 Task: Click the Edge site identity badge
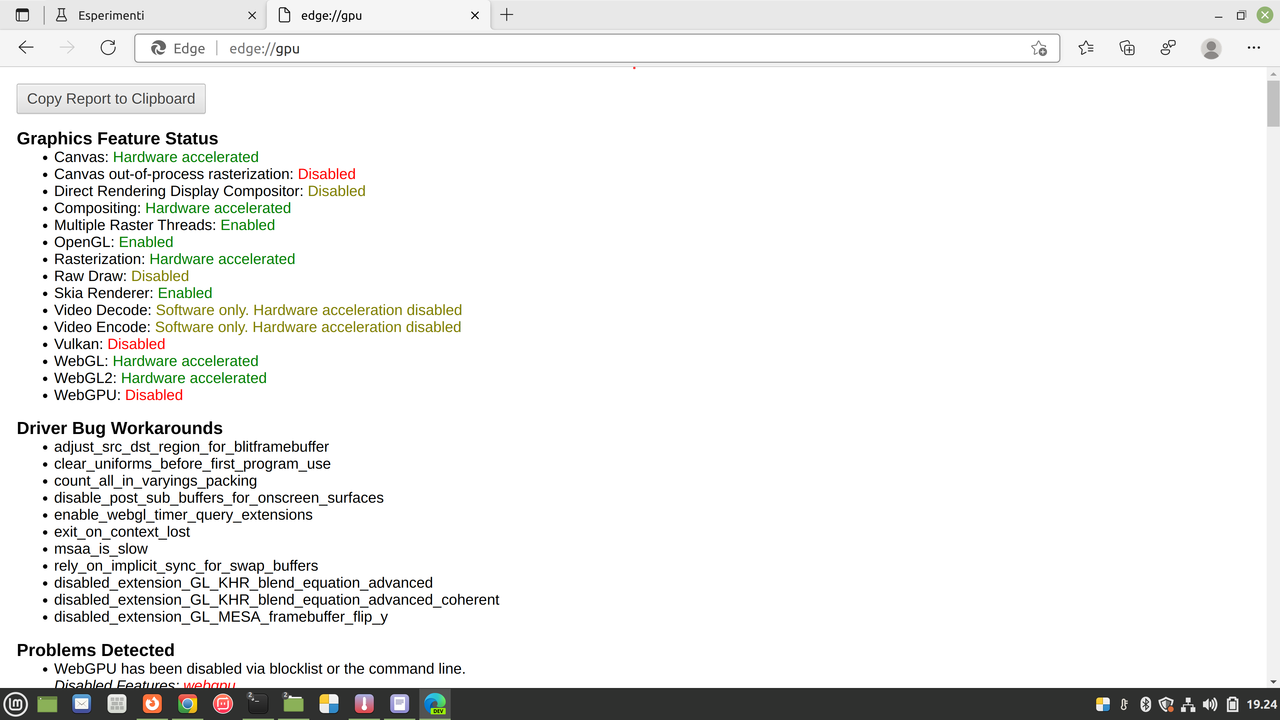pos(178,48)
